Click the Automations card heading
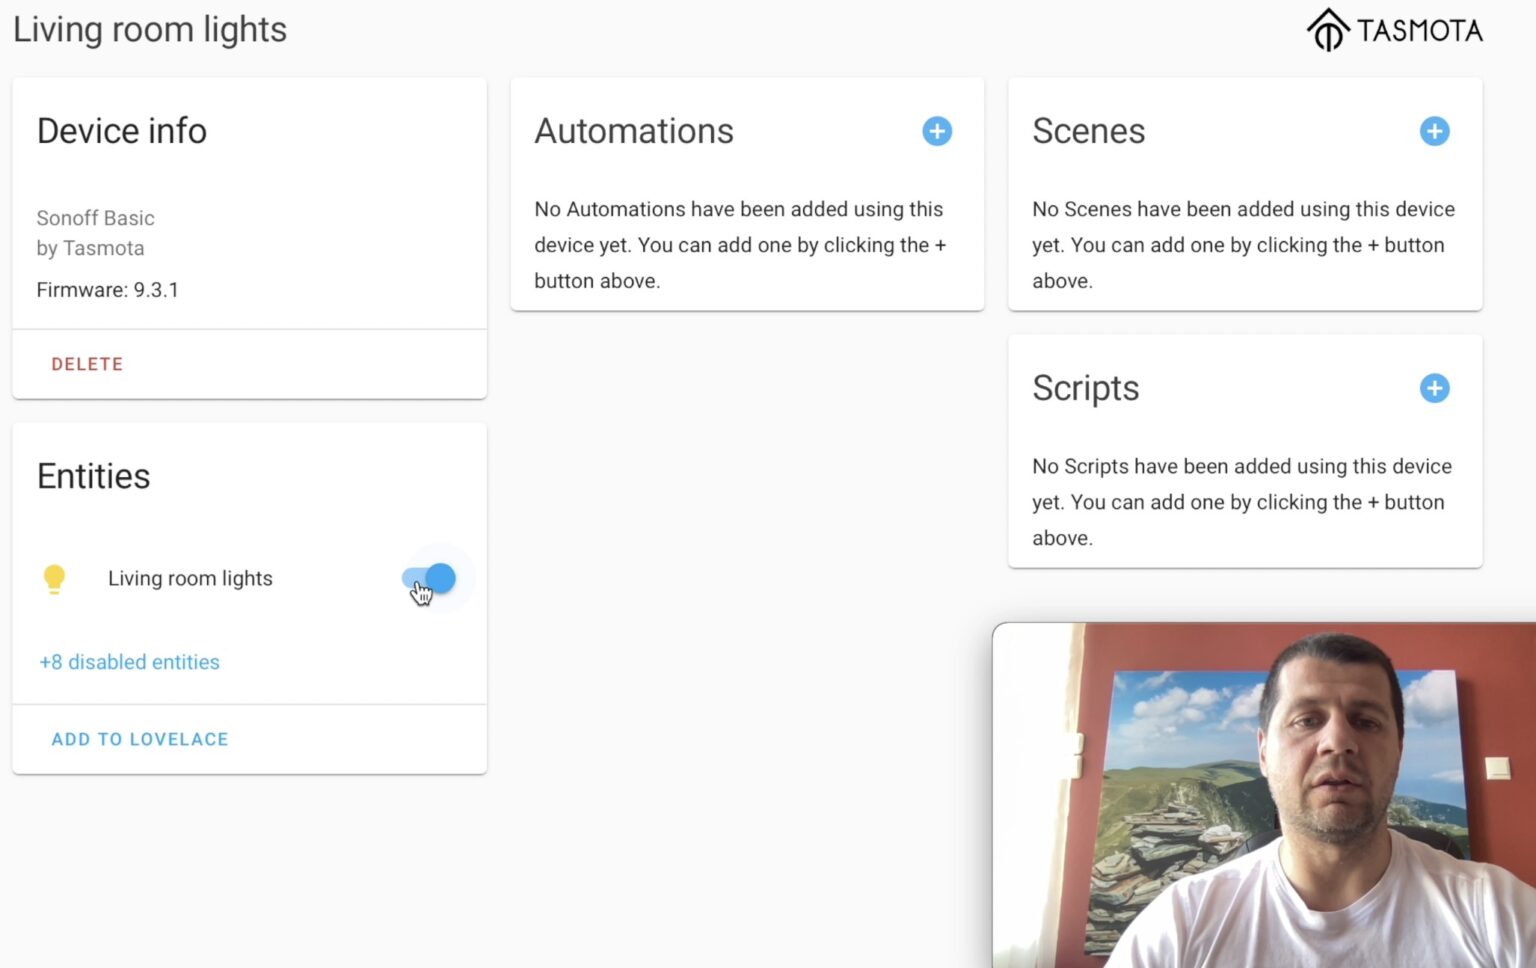Viewport: 1536px width, 968px height. [x=634, y=131]
